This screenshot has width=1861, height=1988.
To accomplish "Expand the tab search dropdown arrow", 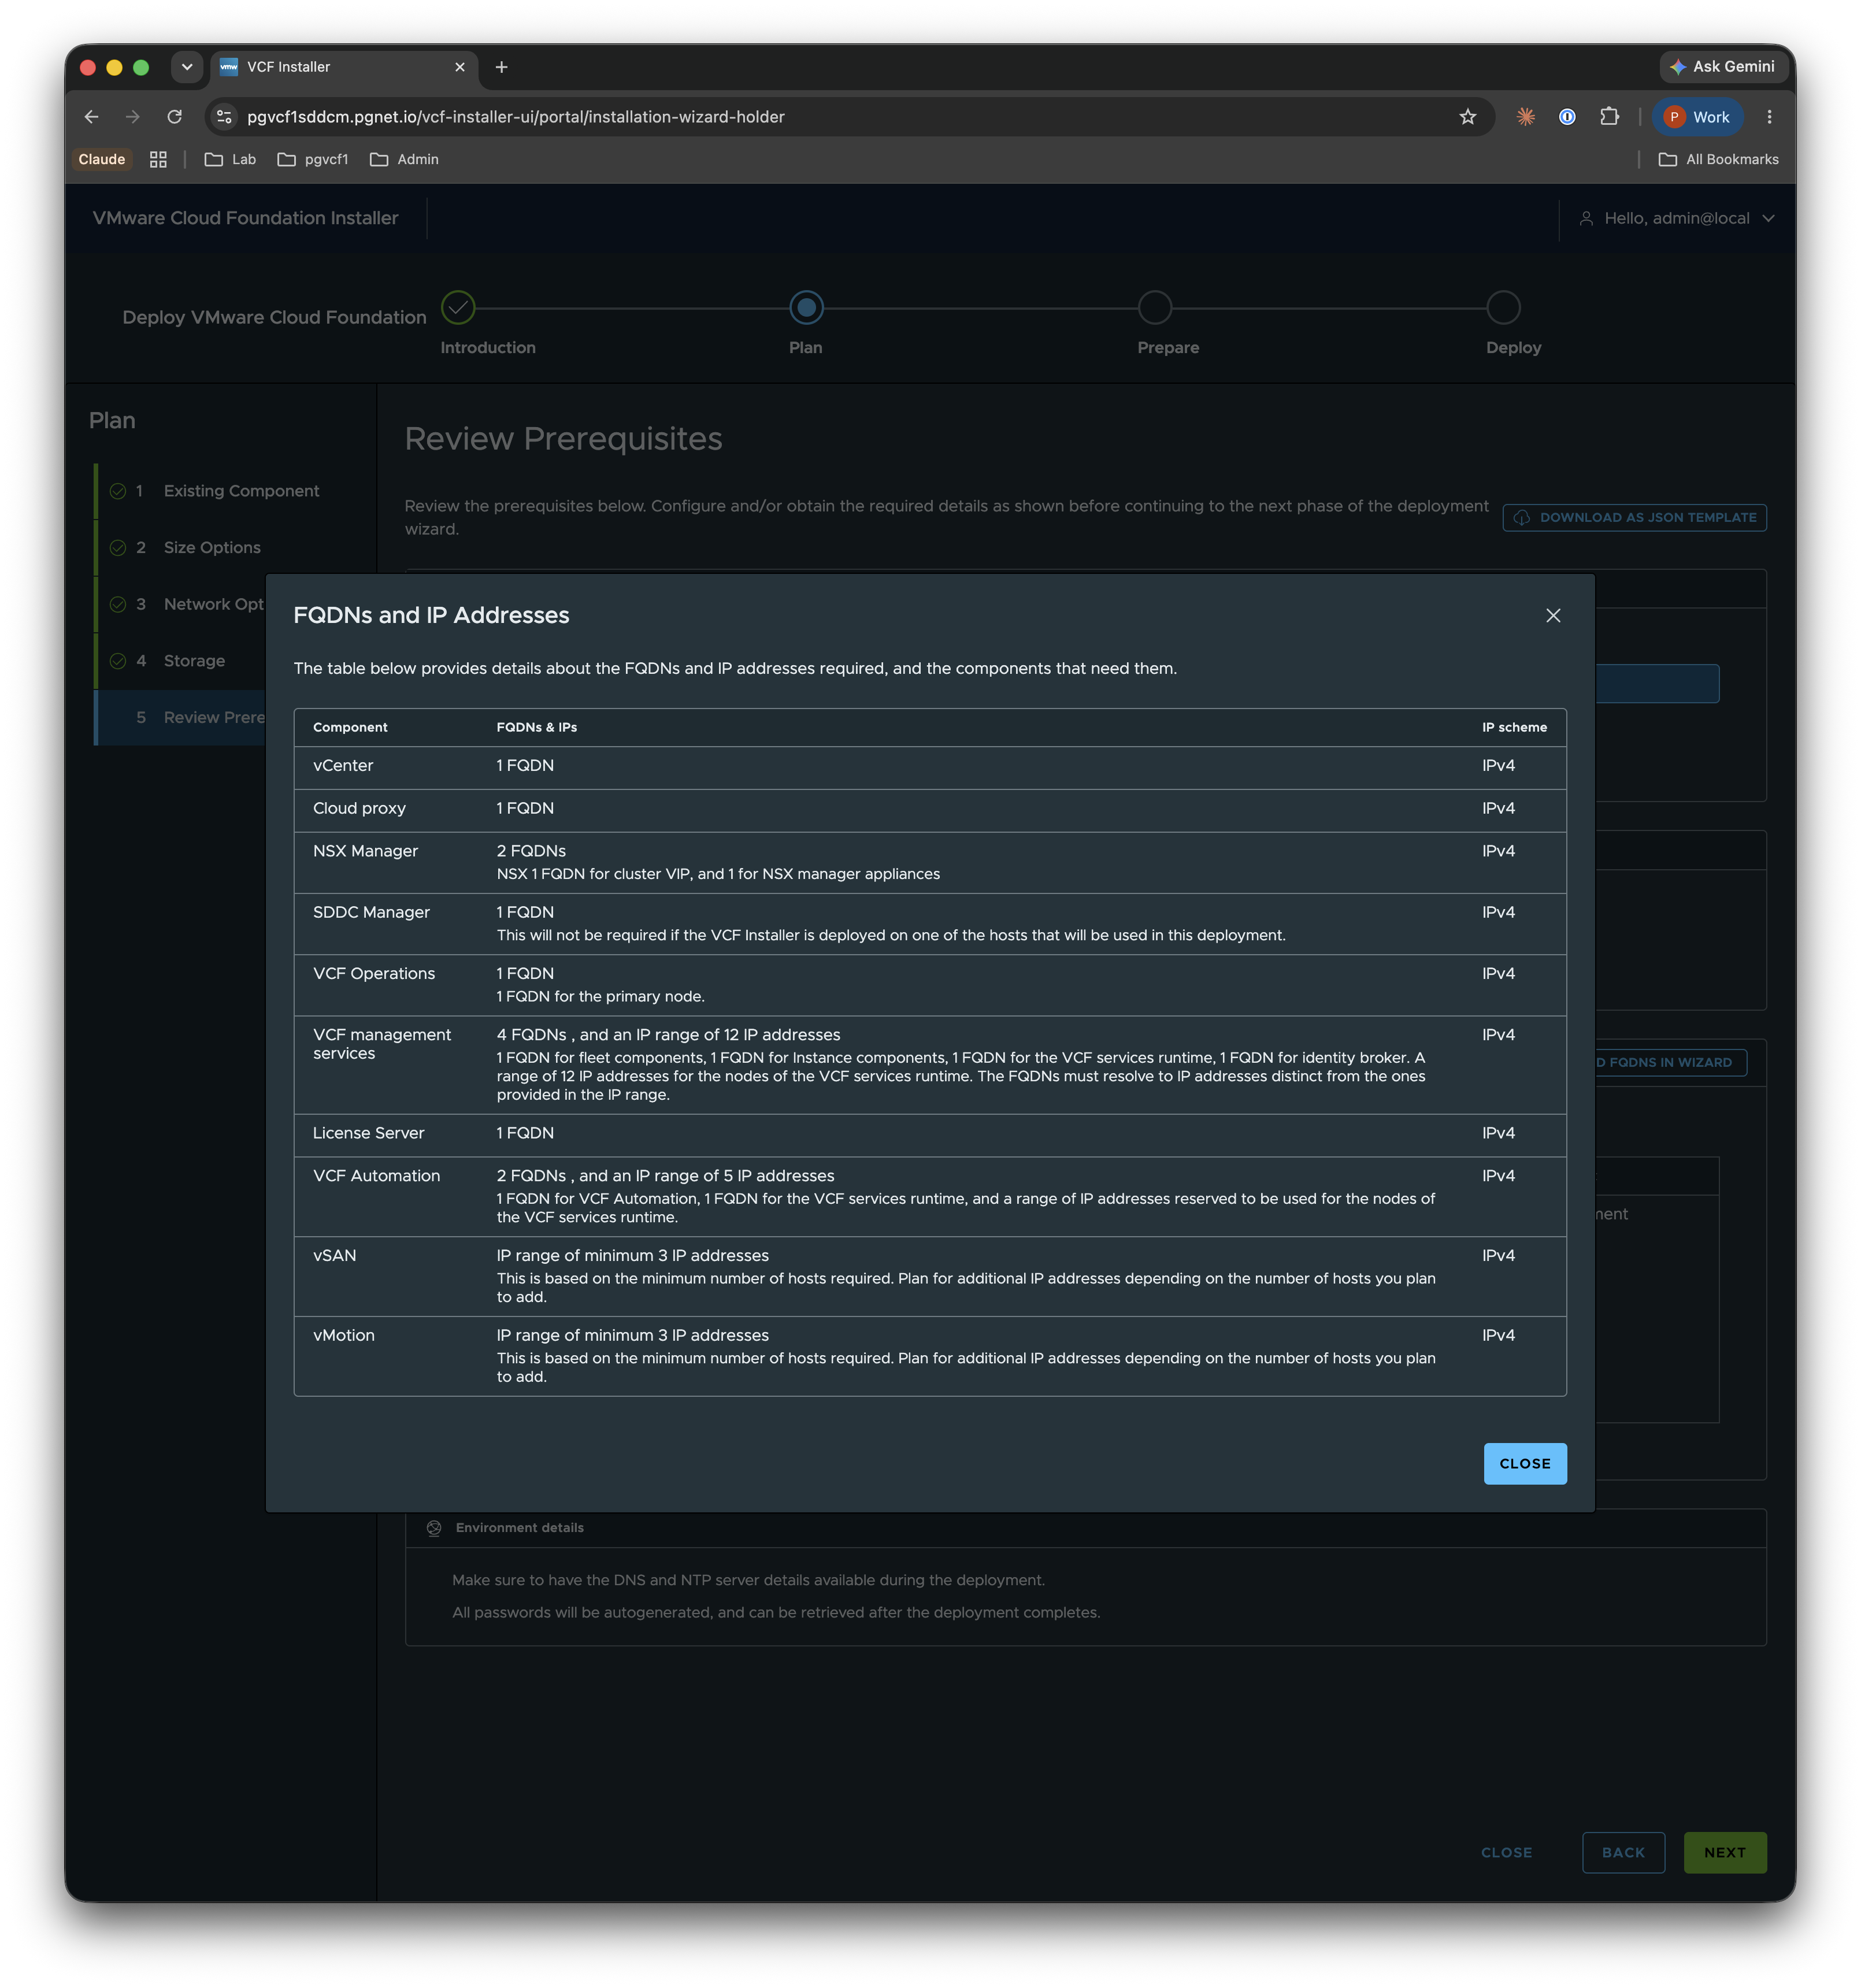I will [x=186, y=67].
